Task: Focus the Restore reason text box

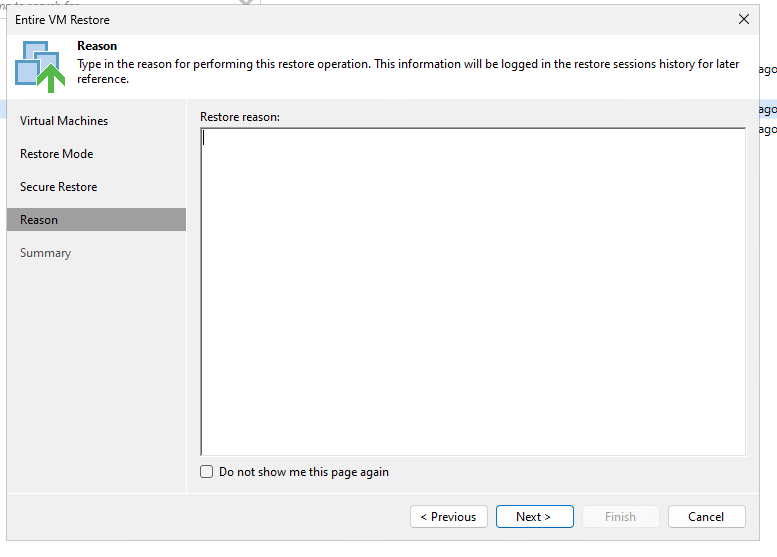Action: pos(473,291)
